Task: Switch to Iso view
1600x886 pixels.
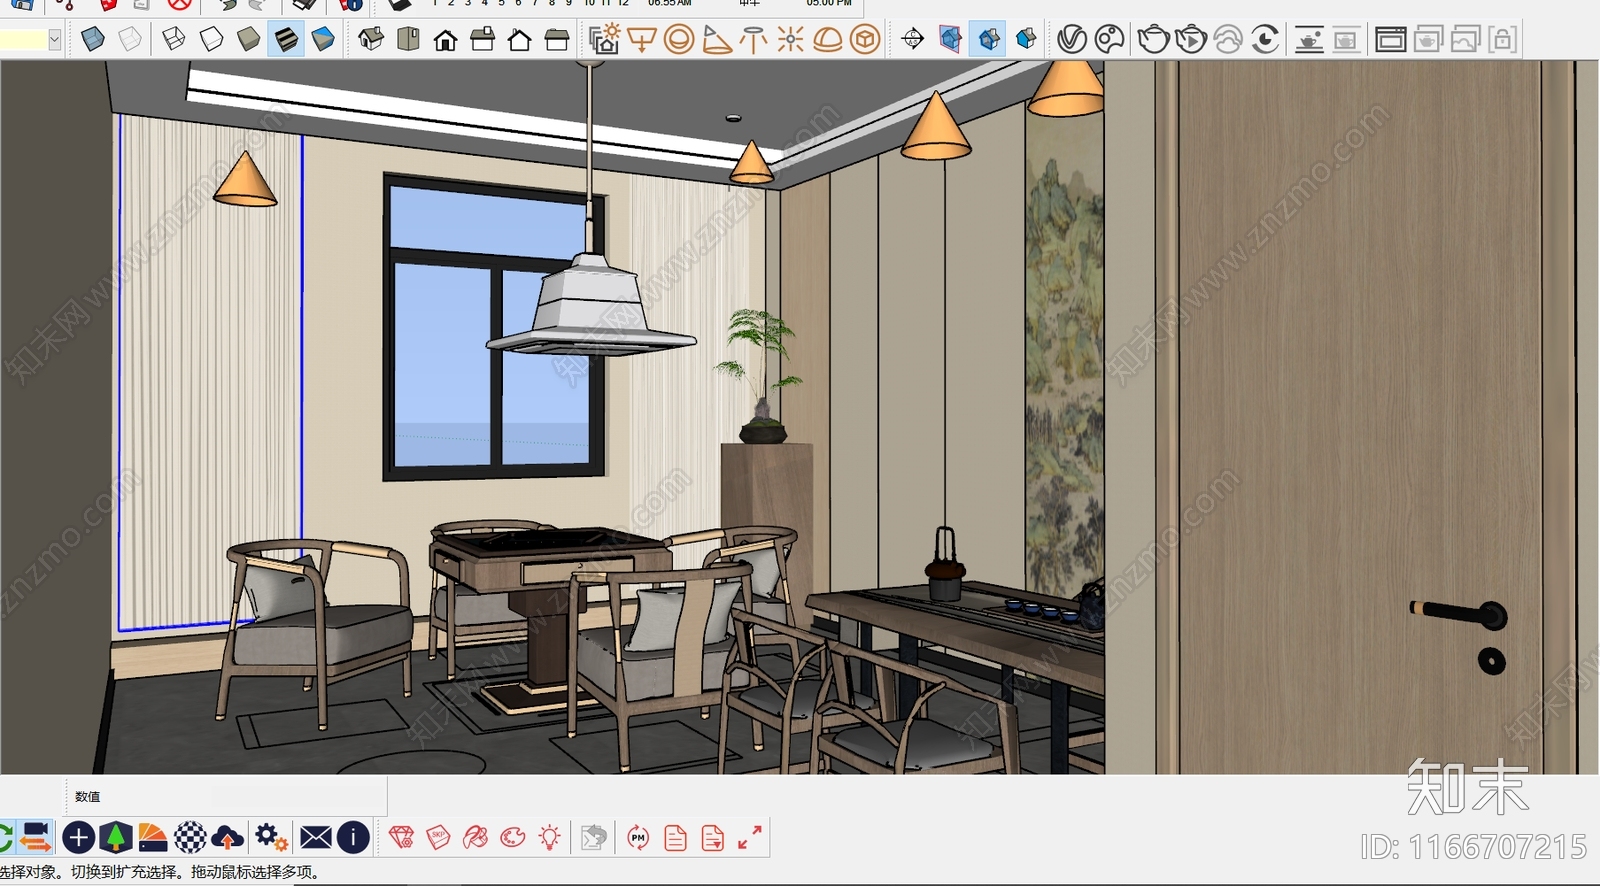Action: pos(371,39)
